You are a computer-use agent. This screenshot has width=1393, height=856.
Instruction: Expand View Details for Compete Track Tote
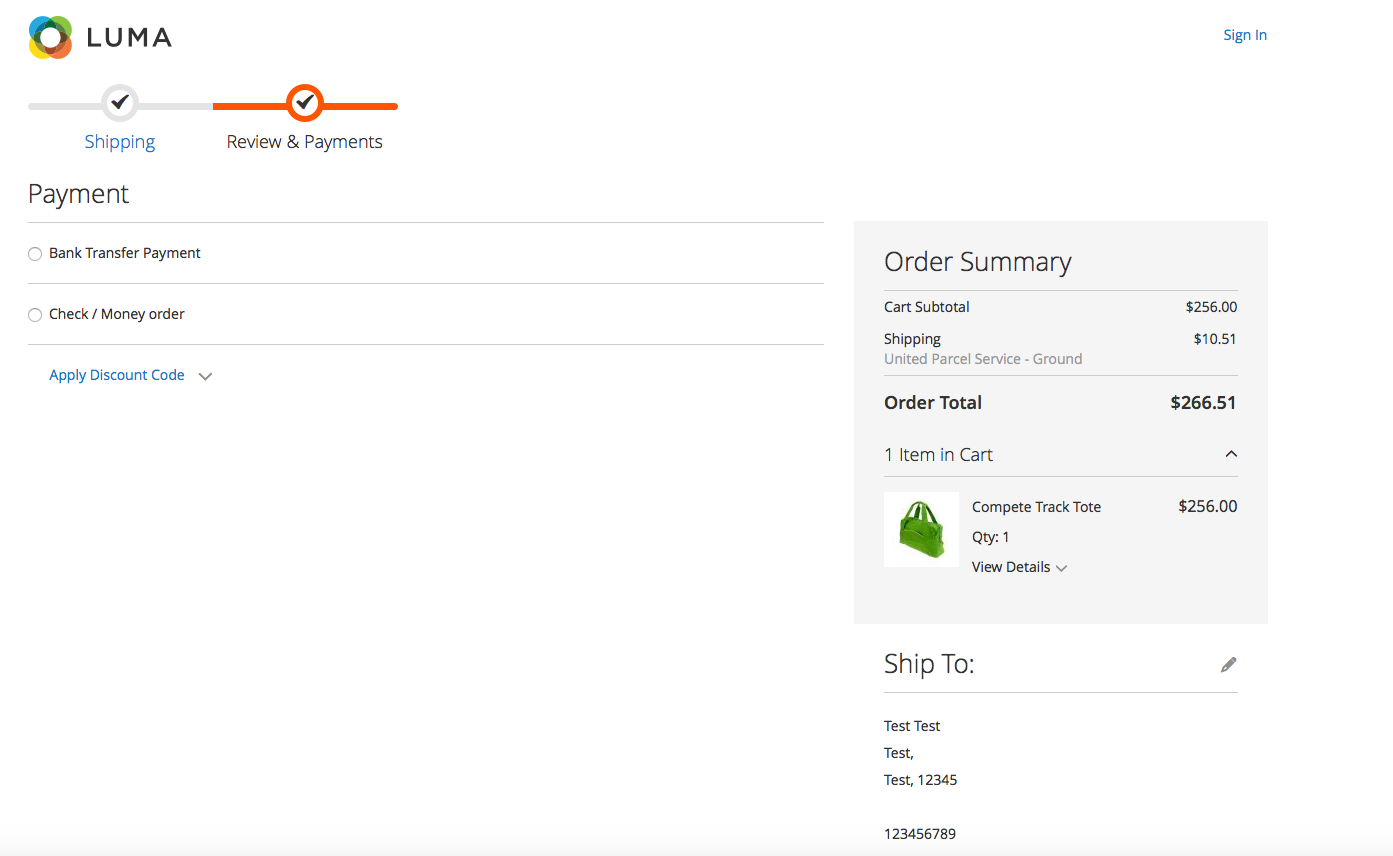click(1018, 567)
